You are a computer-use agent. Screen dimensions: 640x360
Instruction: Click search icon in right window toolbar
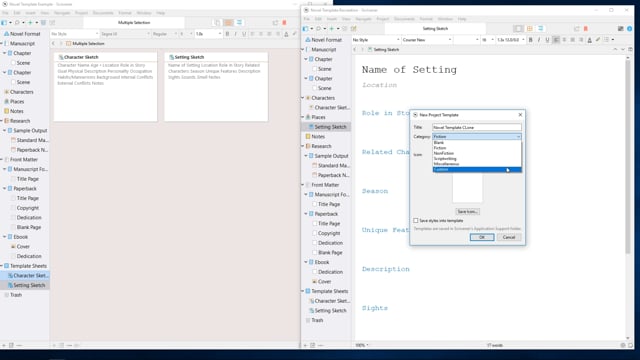(x=318, y=29)
